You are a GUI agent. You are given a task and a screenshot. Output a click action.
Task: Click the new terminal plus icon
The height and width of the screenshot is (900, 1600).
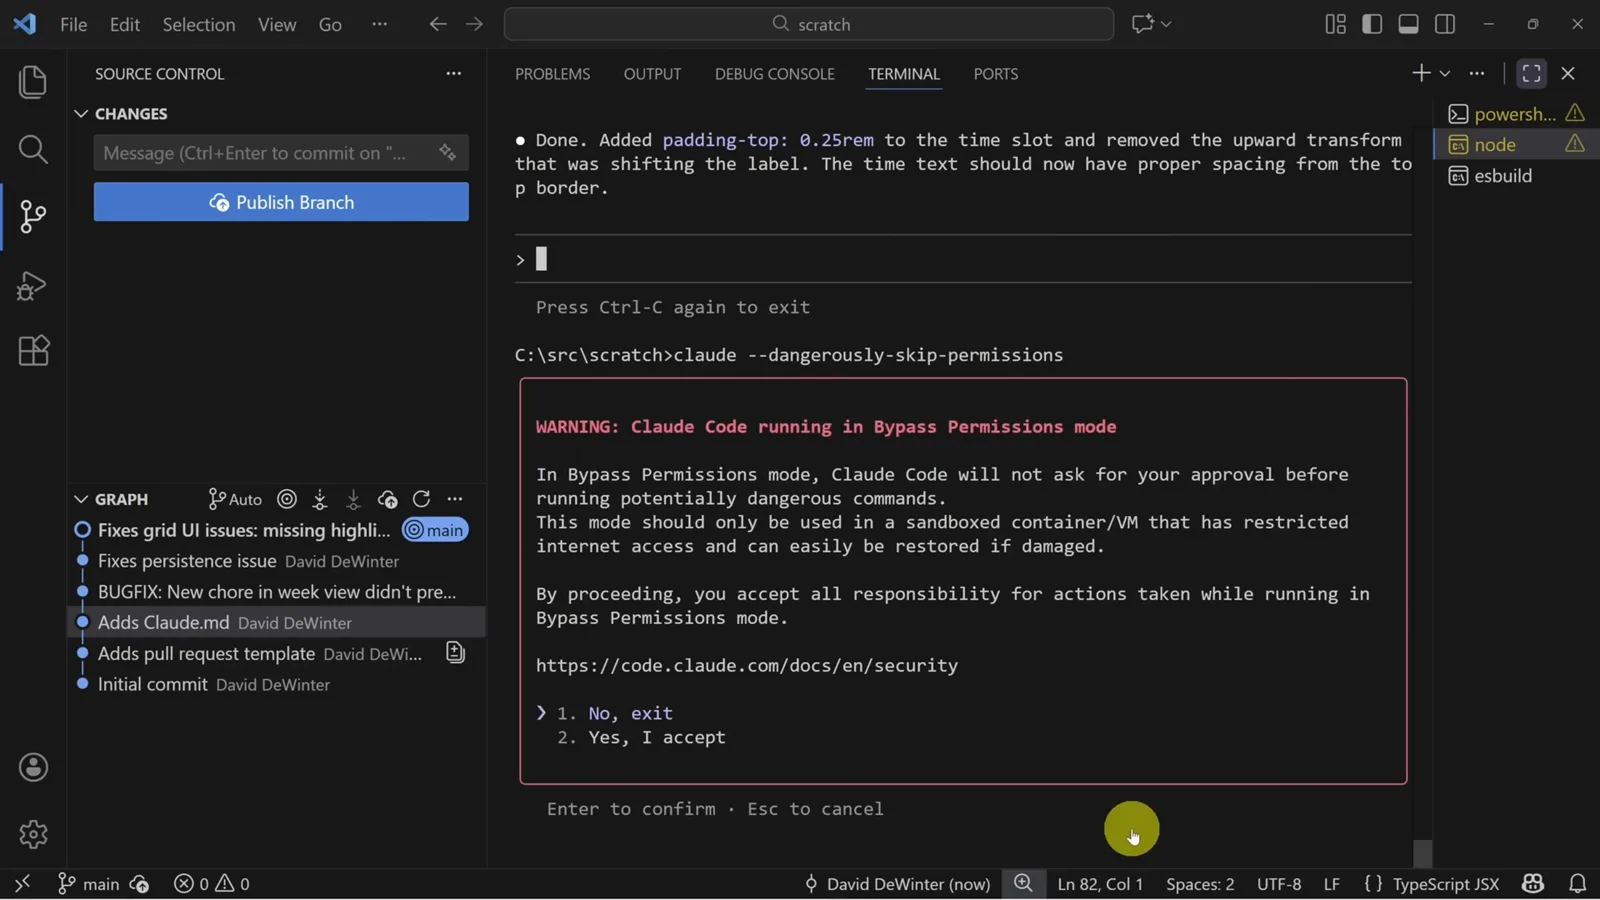pyautogui.click(x=1420, y=73)
